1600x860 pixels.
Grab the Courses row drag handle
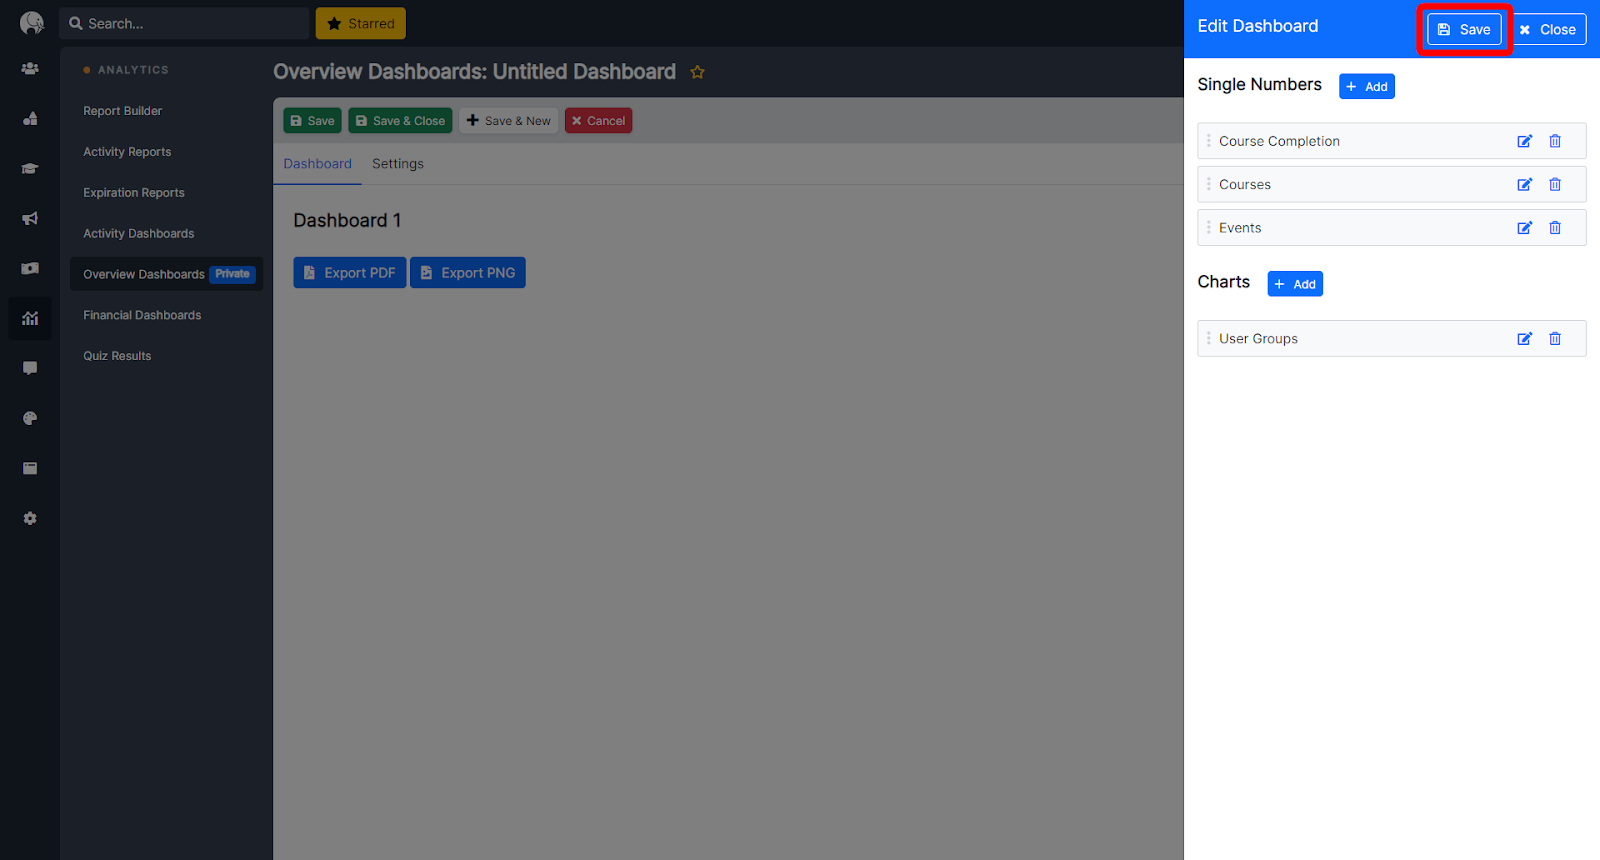coord(1208,184)
